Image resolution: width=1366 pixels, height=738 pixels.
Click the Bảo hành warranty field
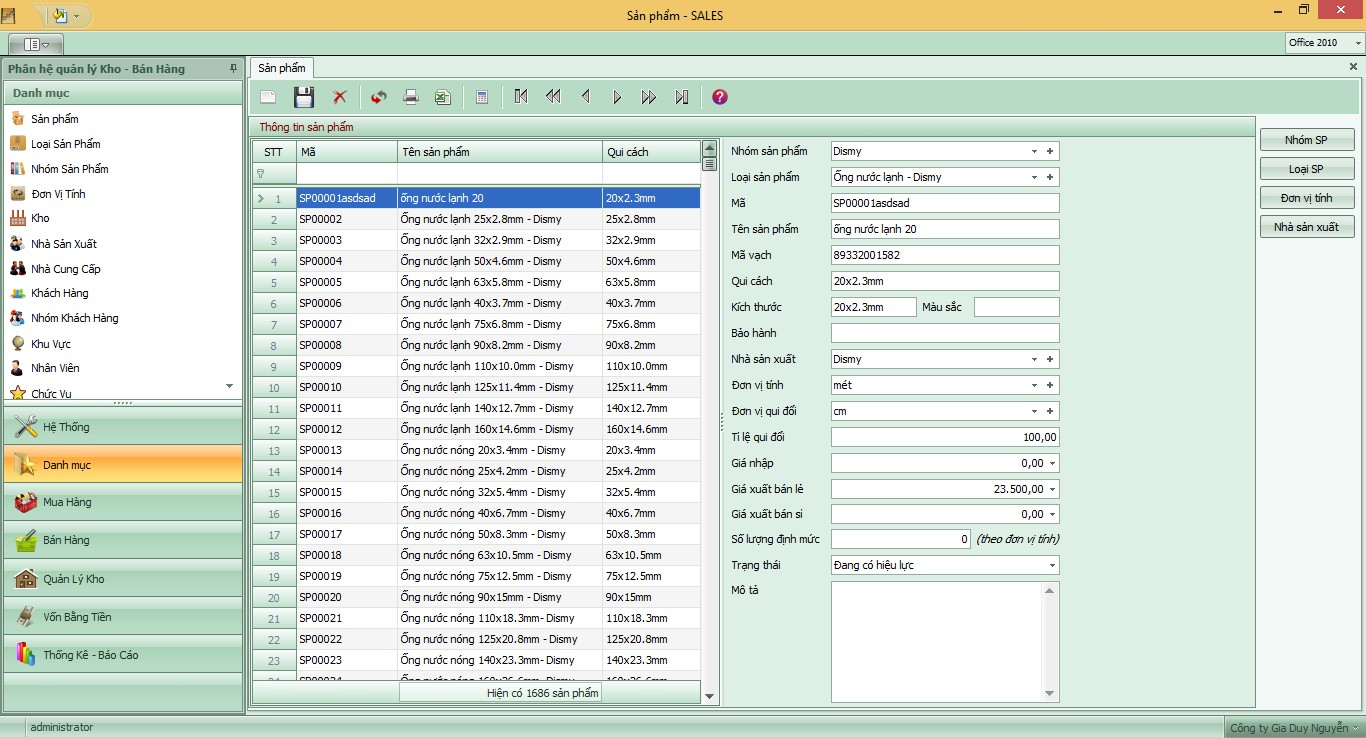pos(945,333)
